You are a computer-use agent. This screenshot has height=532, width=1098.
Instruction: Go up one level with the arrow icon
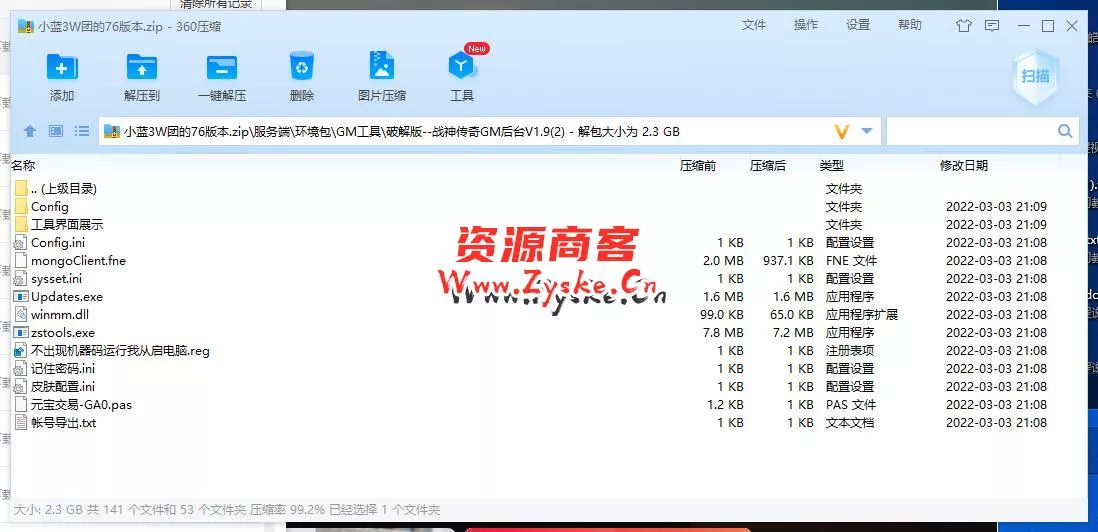pos(30,131)
